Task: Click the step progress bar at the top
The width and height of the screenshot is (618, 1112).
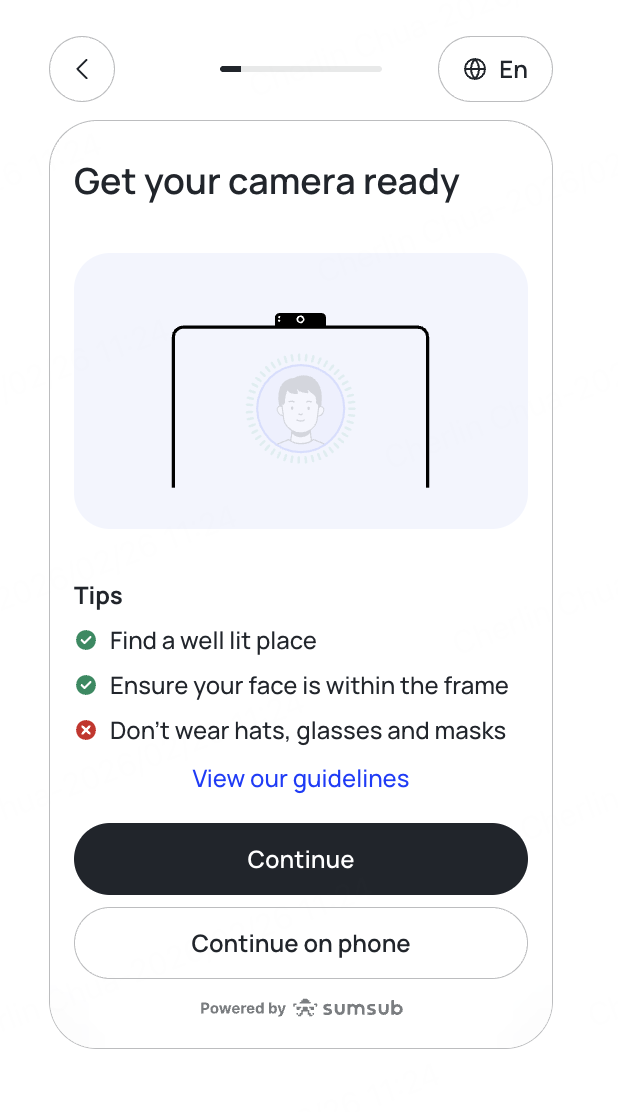Action: click(301, 69)
